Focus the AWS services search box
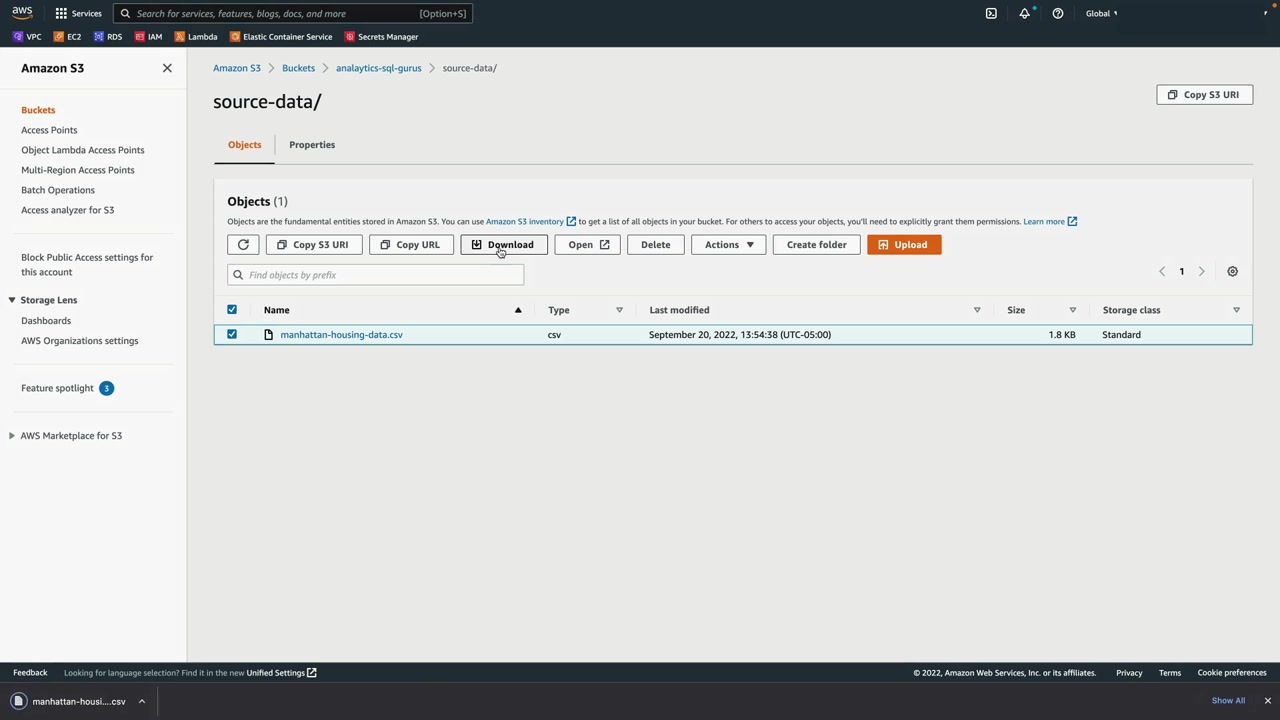This screenshot has width=1280, height=720. [x=292, y=14]
